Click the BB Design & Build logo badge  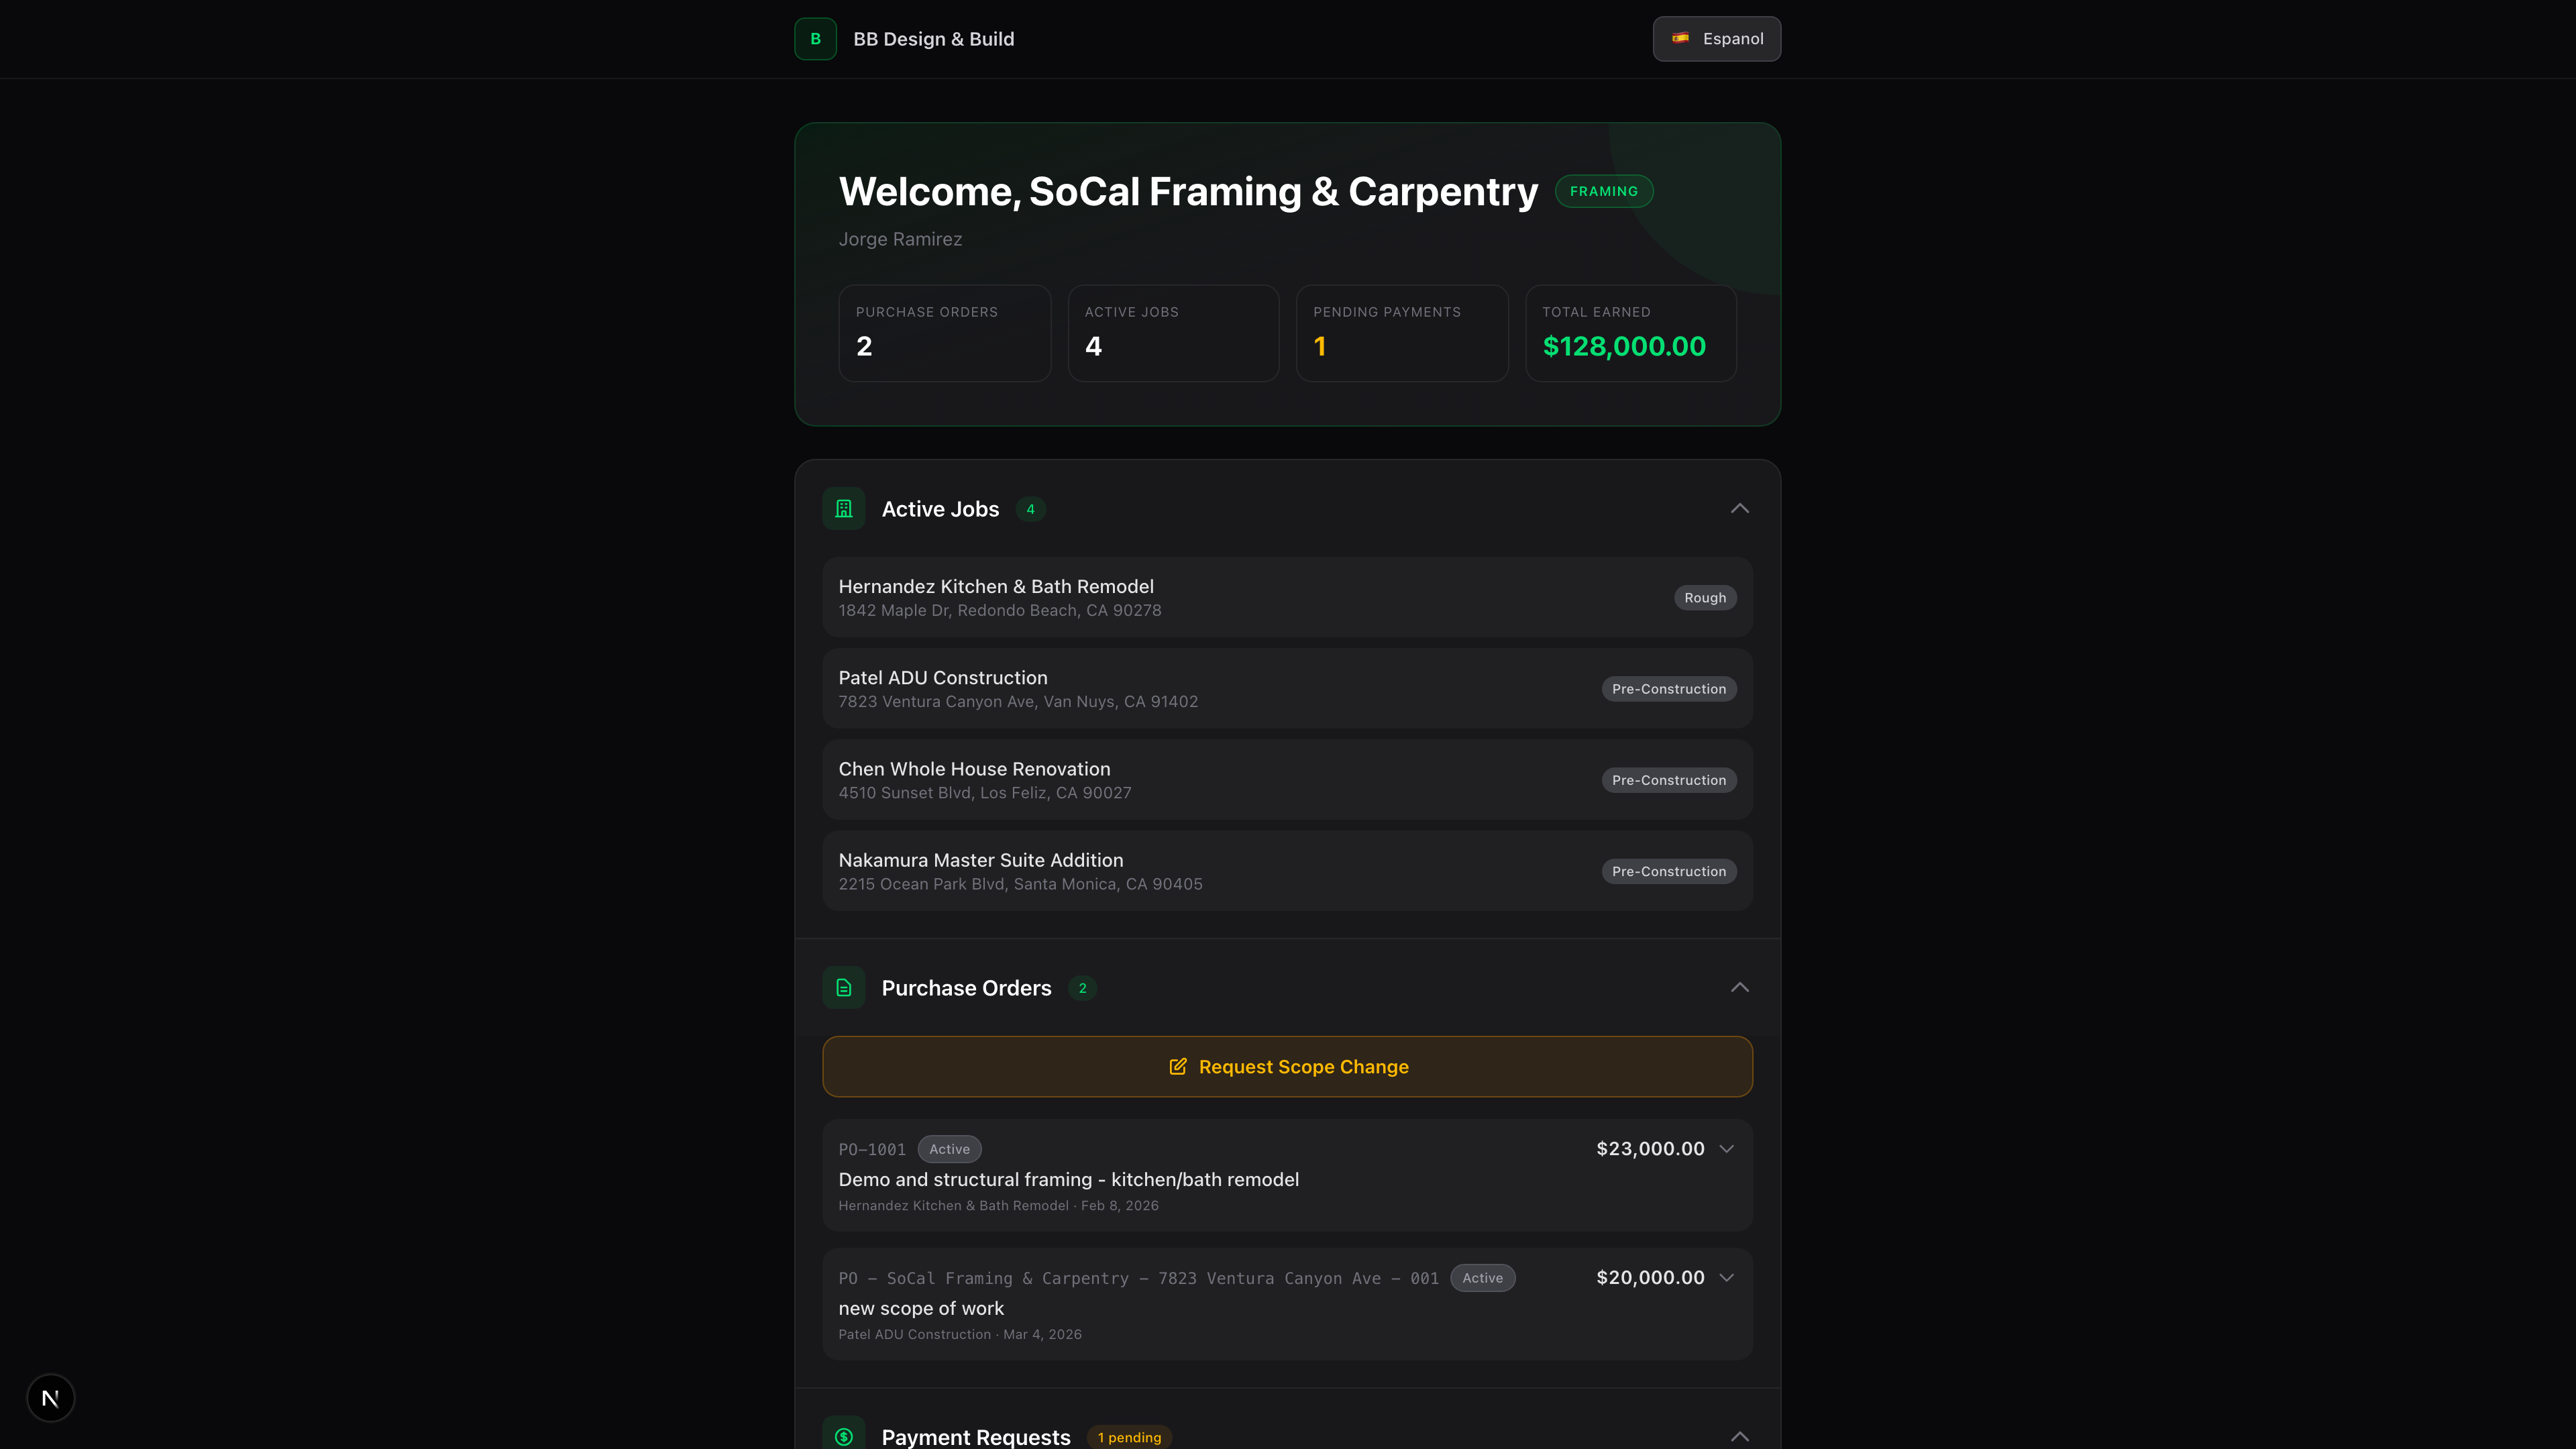pyautogui.click(x=815, y=38)
